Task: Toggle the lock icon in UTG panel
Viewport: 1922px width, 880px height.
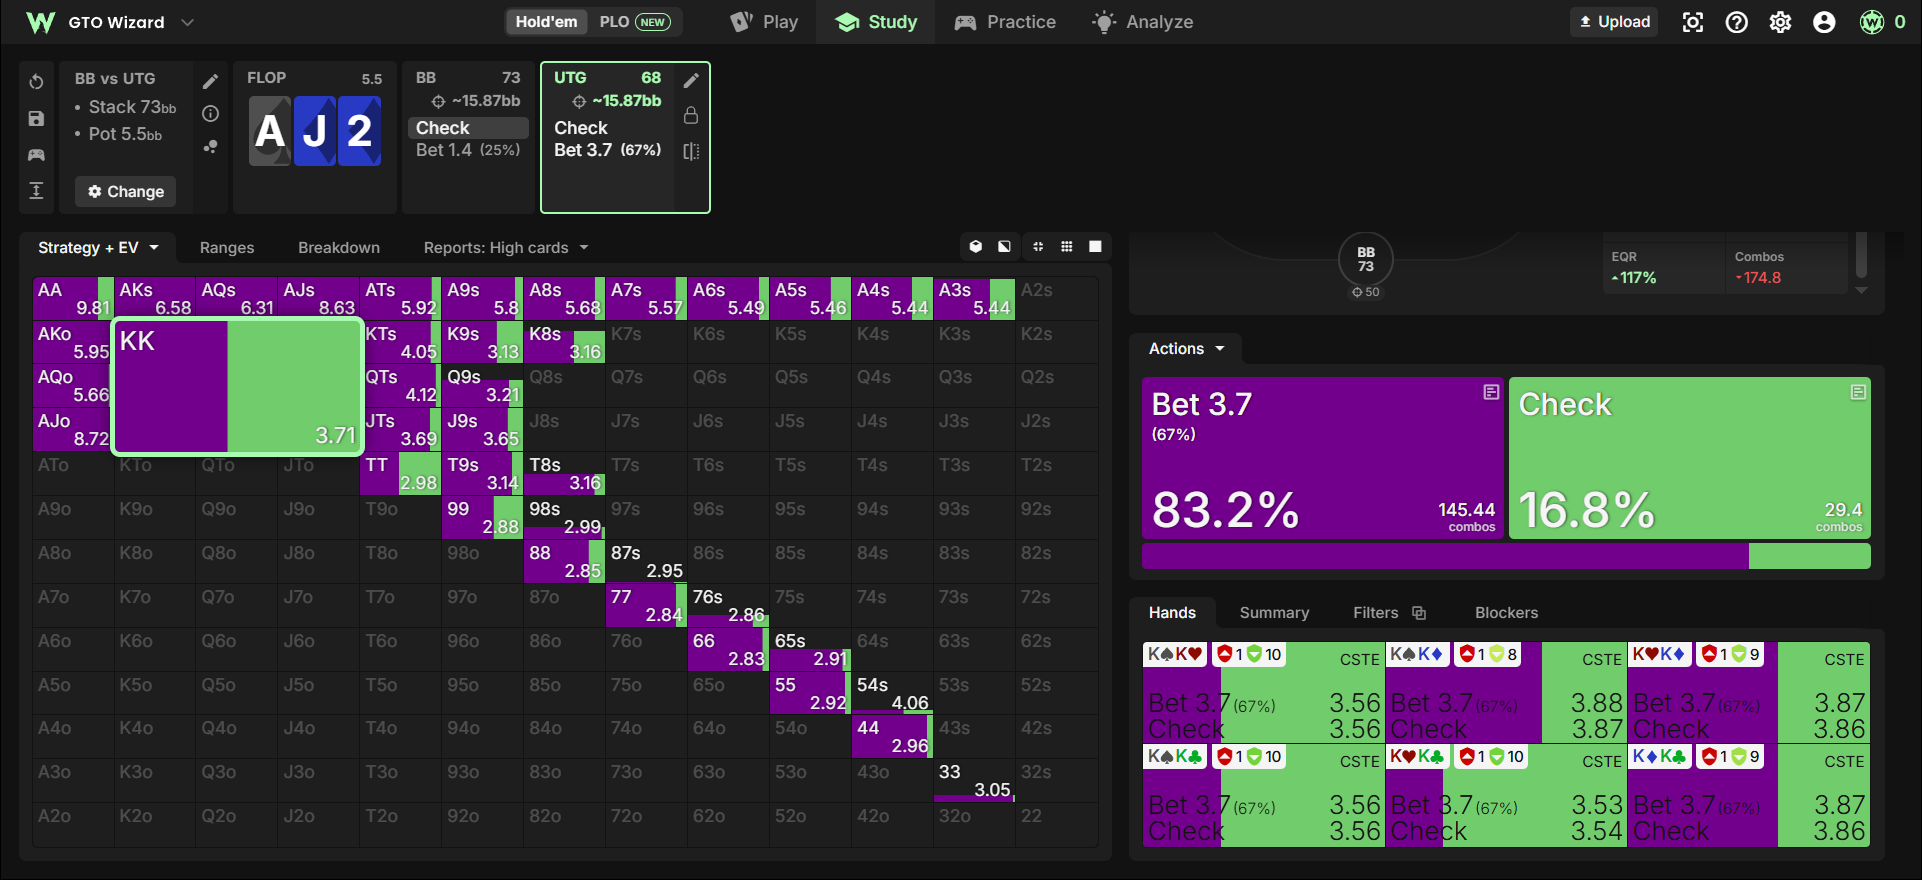Action: (691, 116)
